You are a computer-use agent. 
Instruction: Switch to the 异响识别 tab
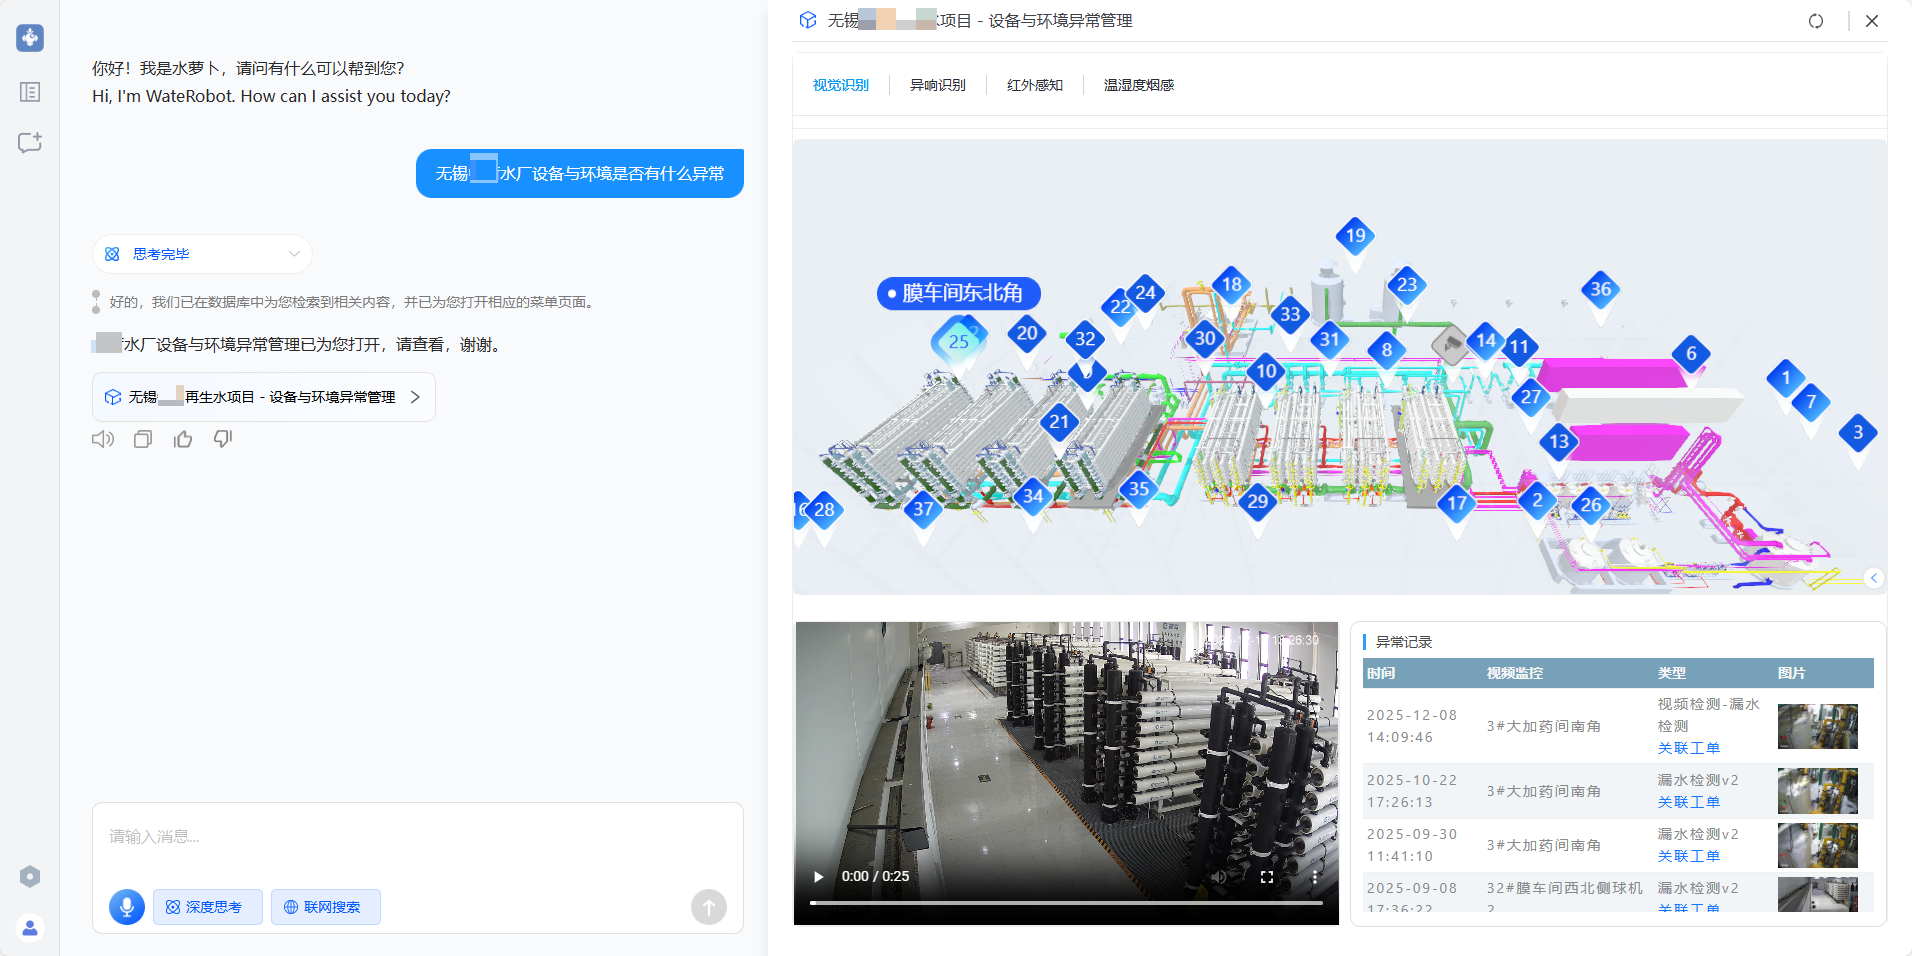pyautogui.click(x=937, y=85)
